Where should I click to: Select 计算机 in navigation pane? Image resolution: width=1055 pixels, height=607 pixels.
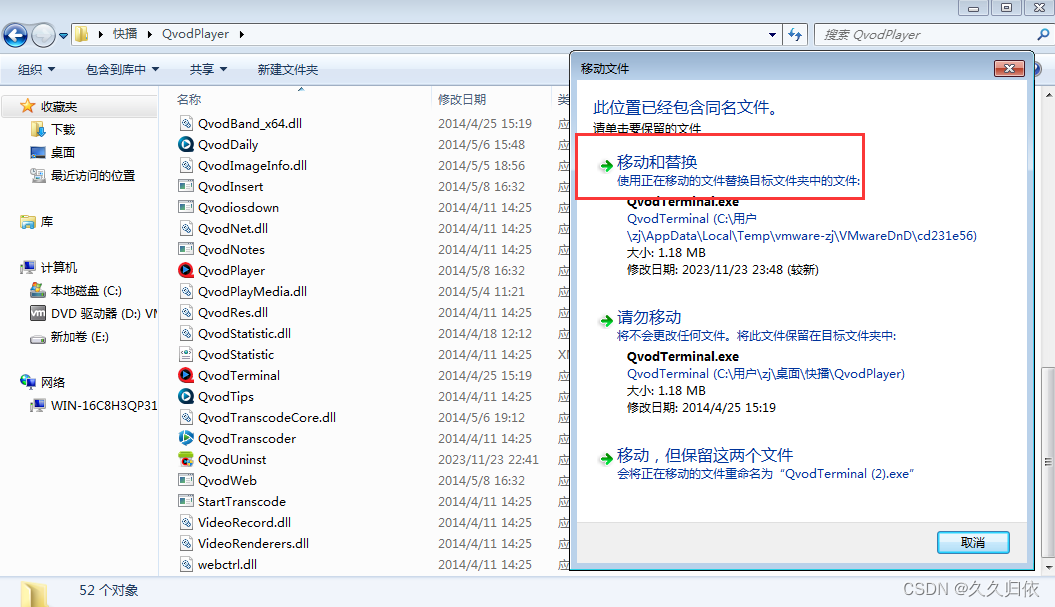(x=59, y=267)
